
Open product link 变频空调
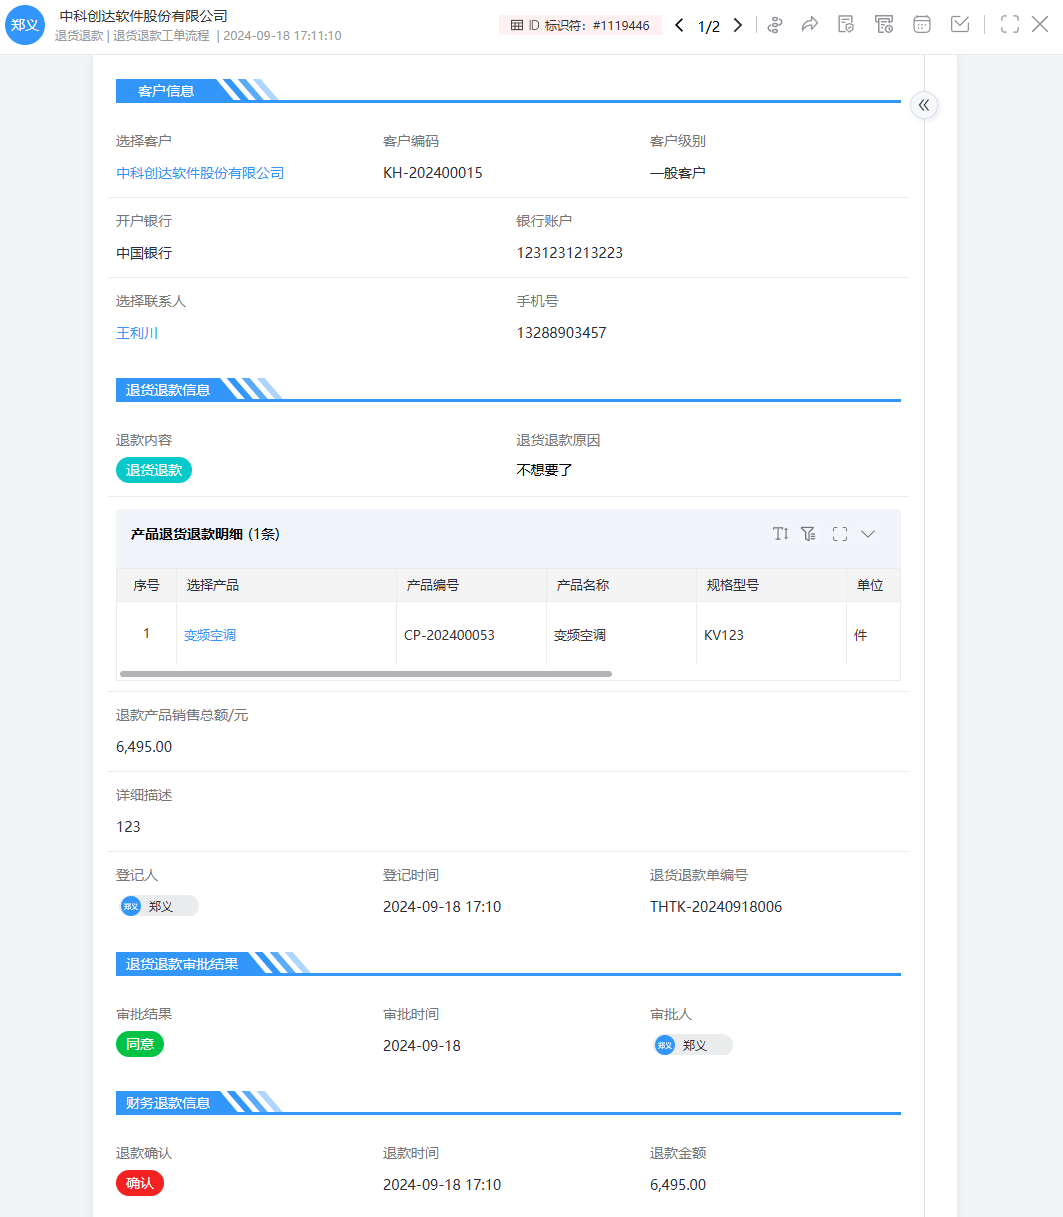pos(210,635)
